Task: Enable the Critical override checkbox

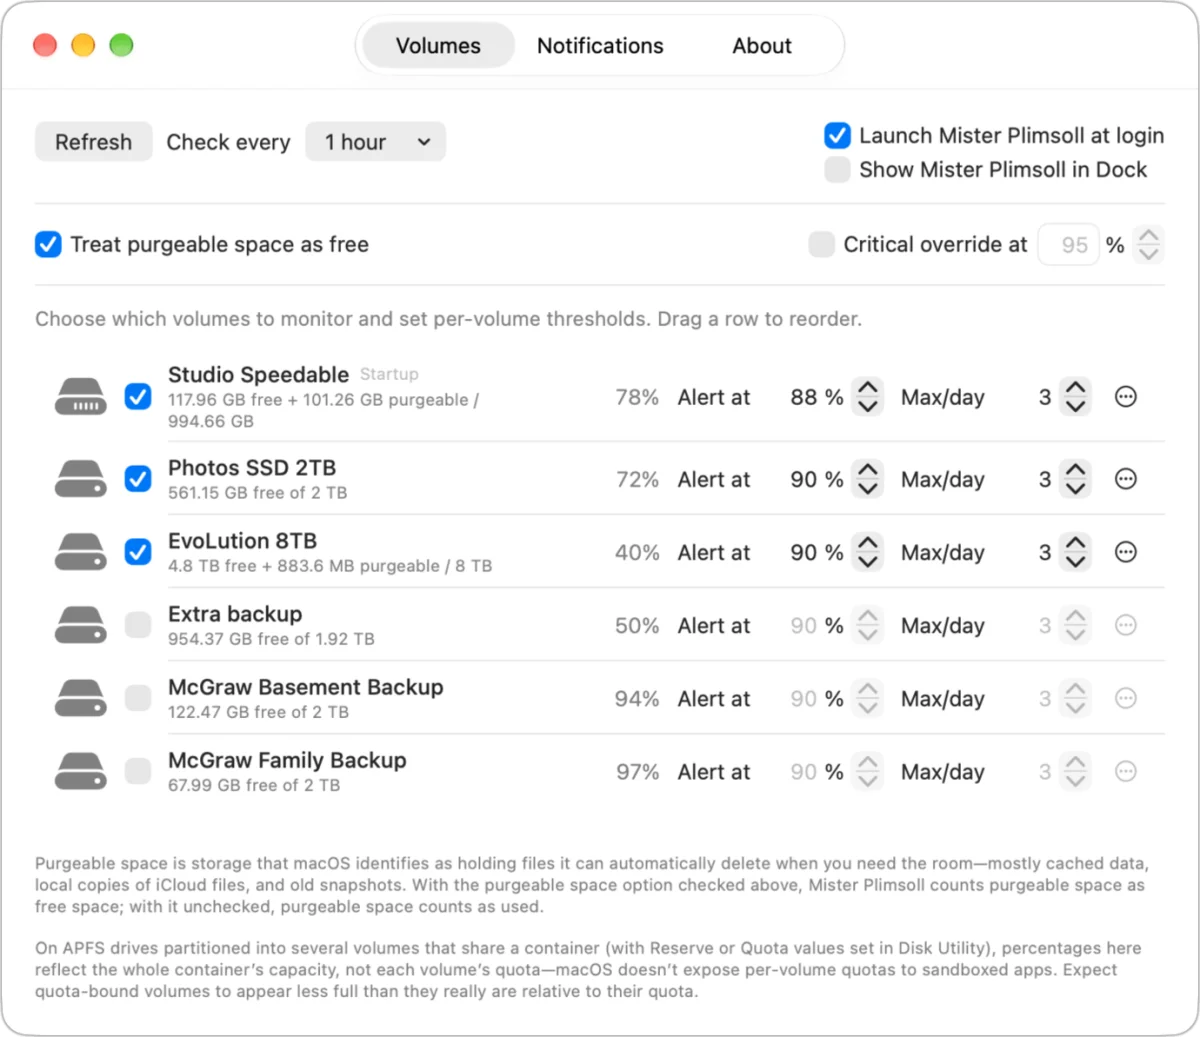Action: [x=821, y=244]
